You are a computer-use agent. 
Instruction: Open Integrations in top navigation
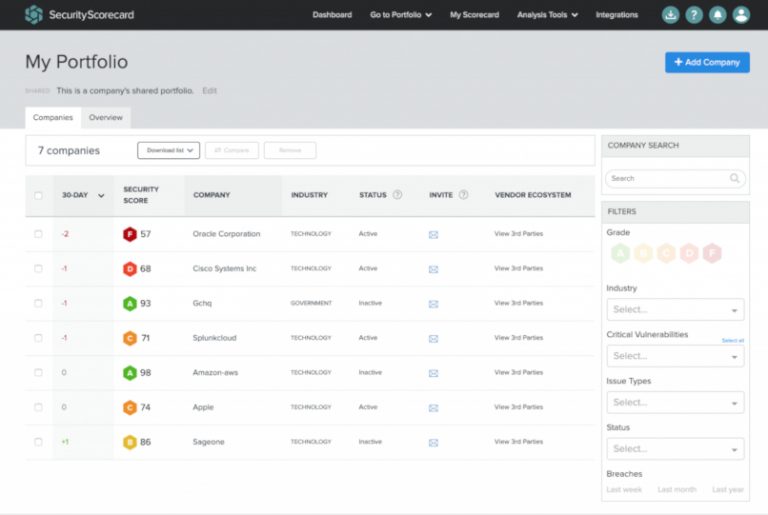point(617,15)
